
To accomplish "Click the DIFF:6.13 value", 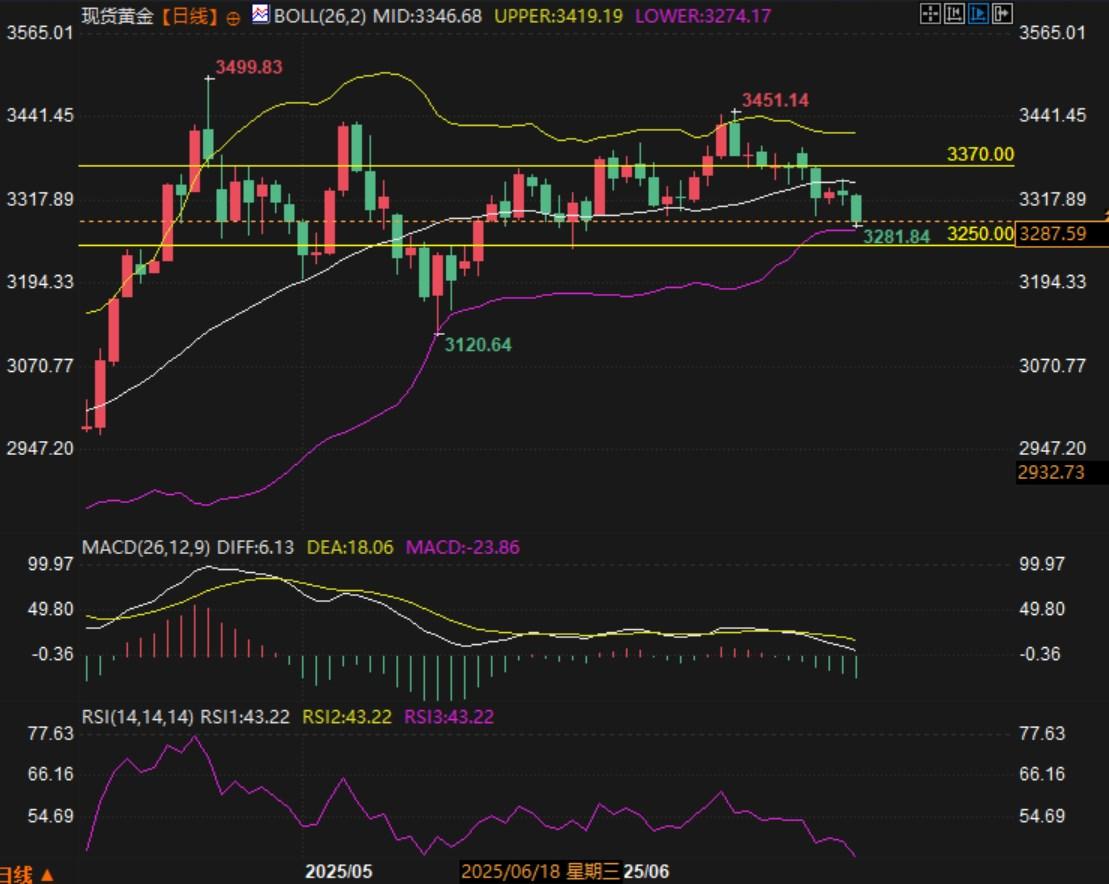I will tap(255, 547).
